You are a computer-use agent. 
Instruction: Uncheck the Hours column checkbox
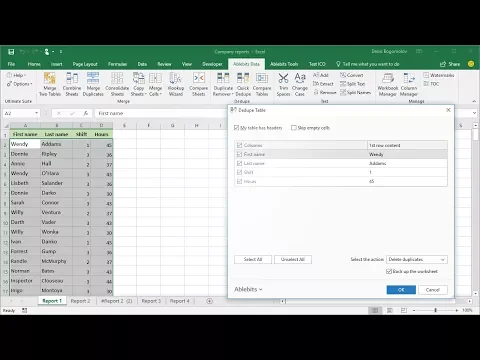(239, 181)
